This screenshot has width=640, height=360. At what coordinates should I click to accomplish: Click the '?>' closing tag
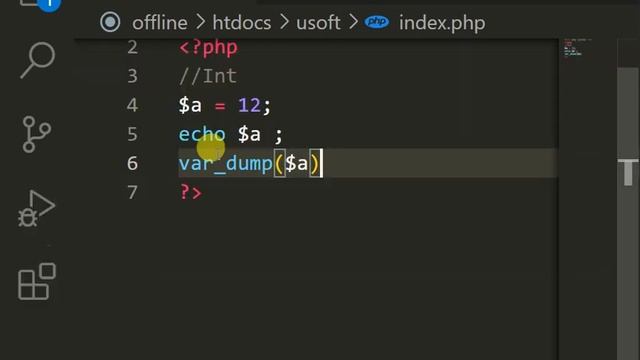(x=191, y=192)
